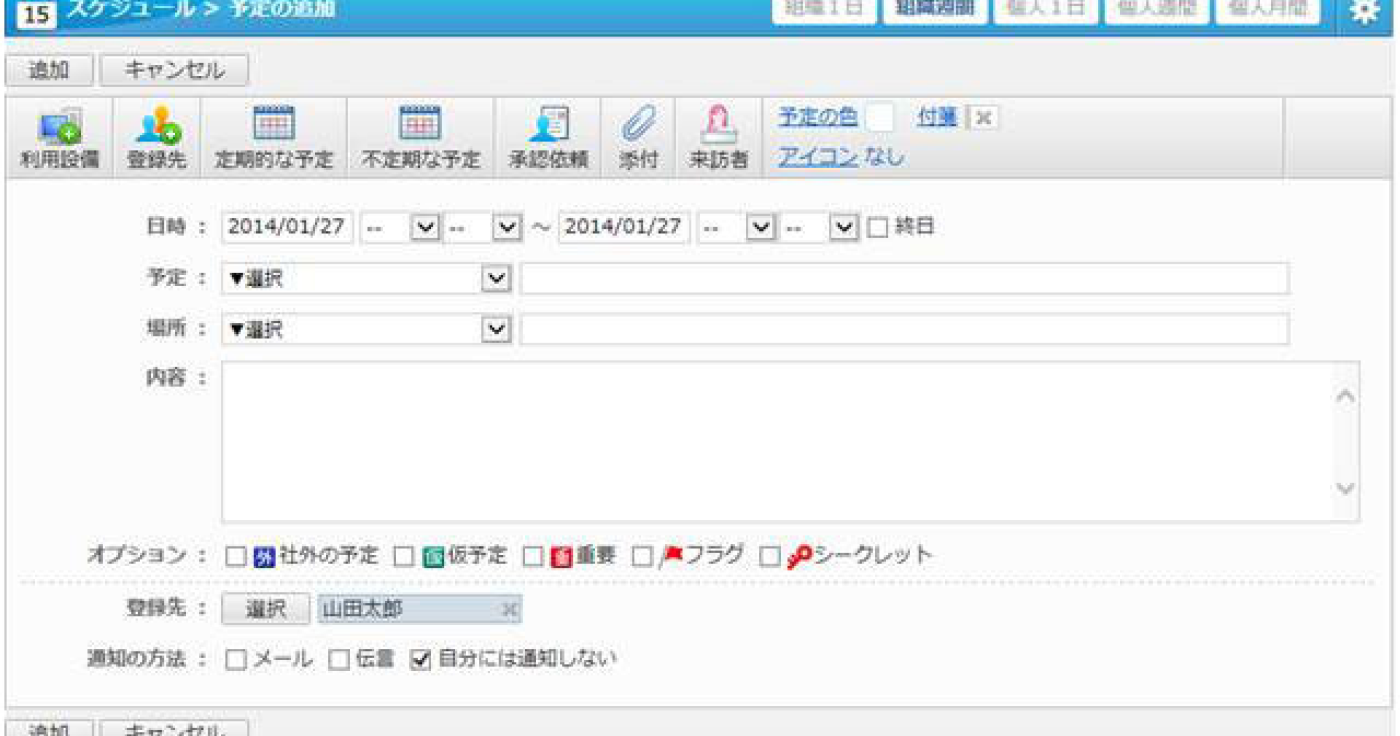This screenshot has width=1400, height=736.
Task: Clear the 付箋 with the x box
Action: click(x=984, y=118)
